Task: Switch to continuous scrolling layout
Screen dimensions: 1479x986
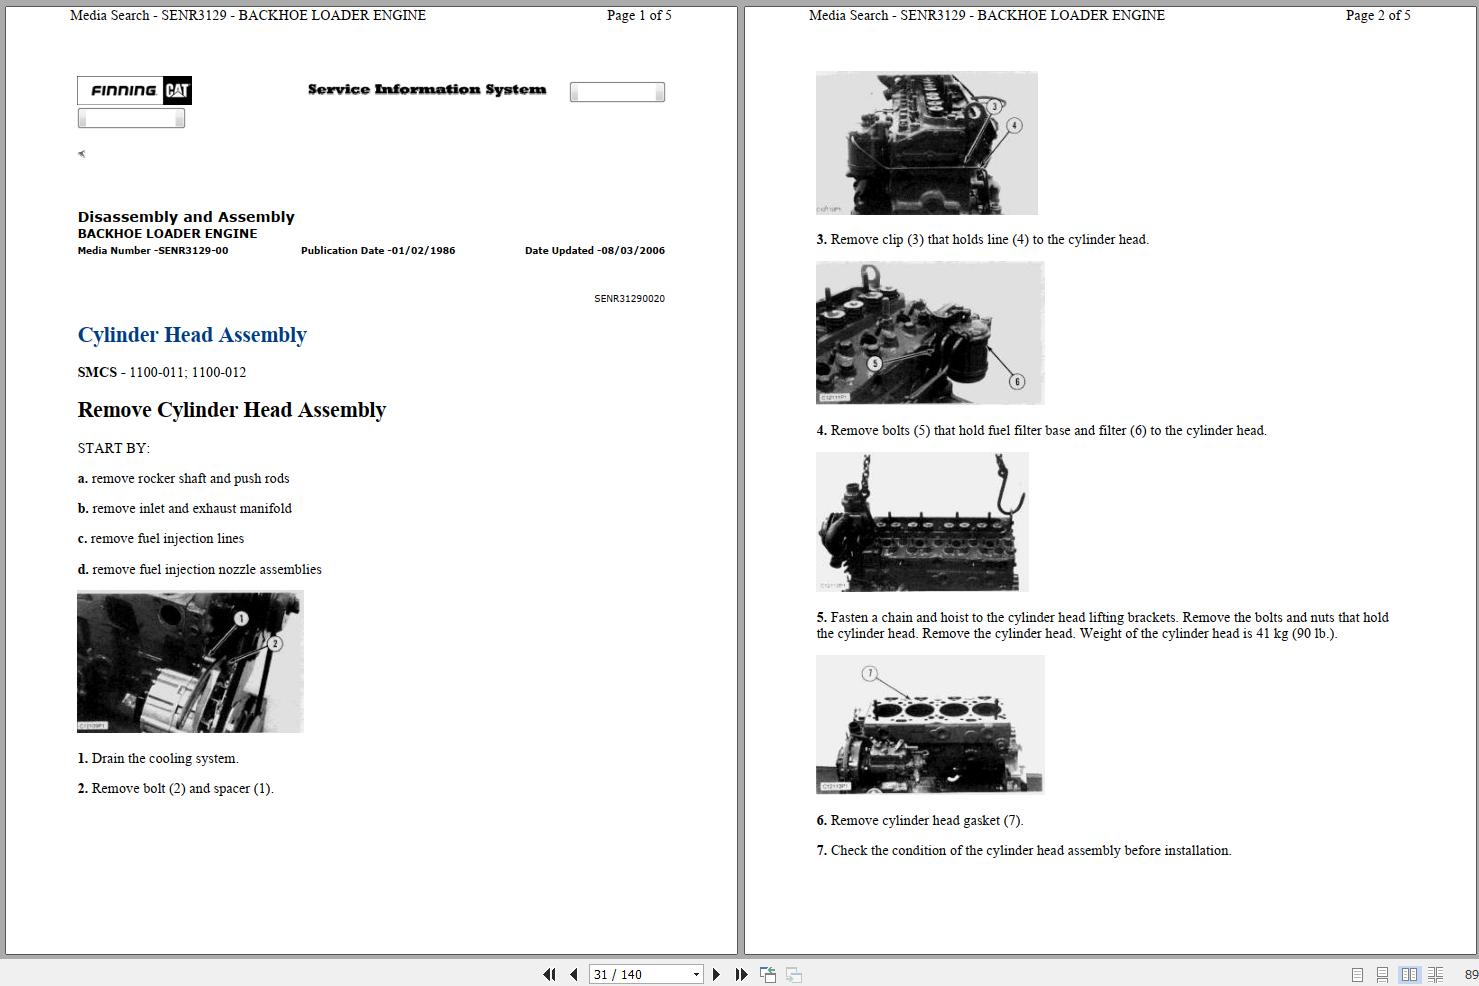Action: [1383, 973]
